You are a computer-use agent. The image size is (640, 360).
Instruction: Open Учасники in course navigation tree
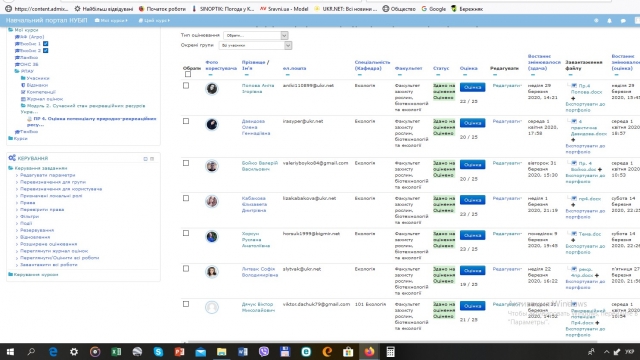38,78
